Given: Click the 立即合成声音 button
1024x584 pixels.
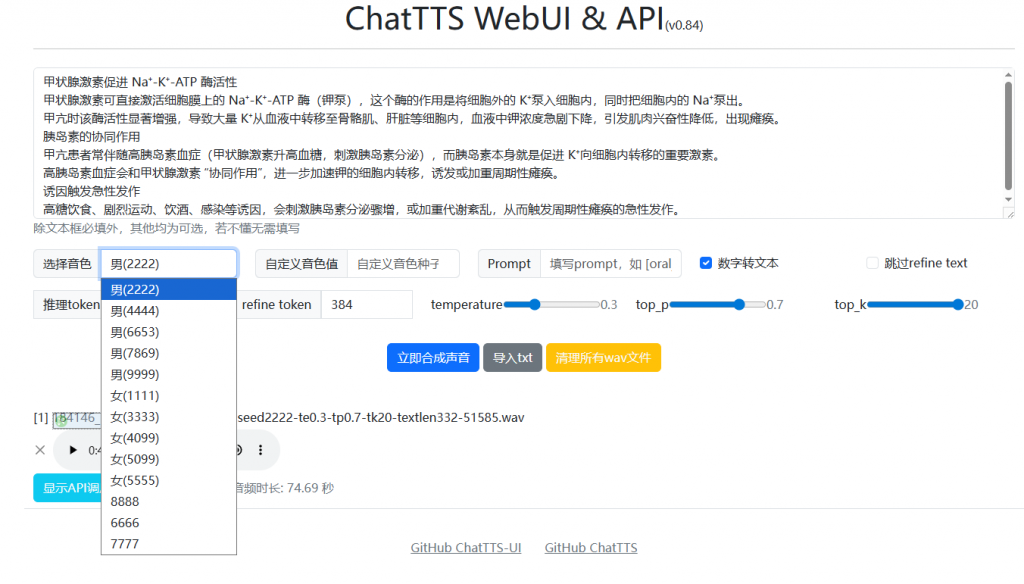Looking at the screenshot, I should pos(431,357).
